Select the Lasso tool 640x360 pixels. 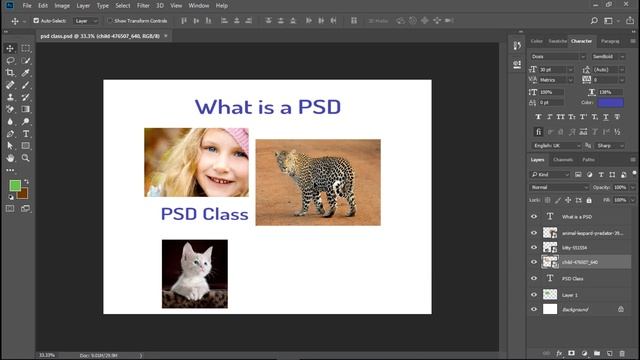pos(10,61)
